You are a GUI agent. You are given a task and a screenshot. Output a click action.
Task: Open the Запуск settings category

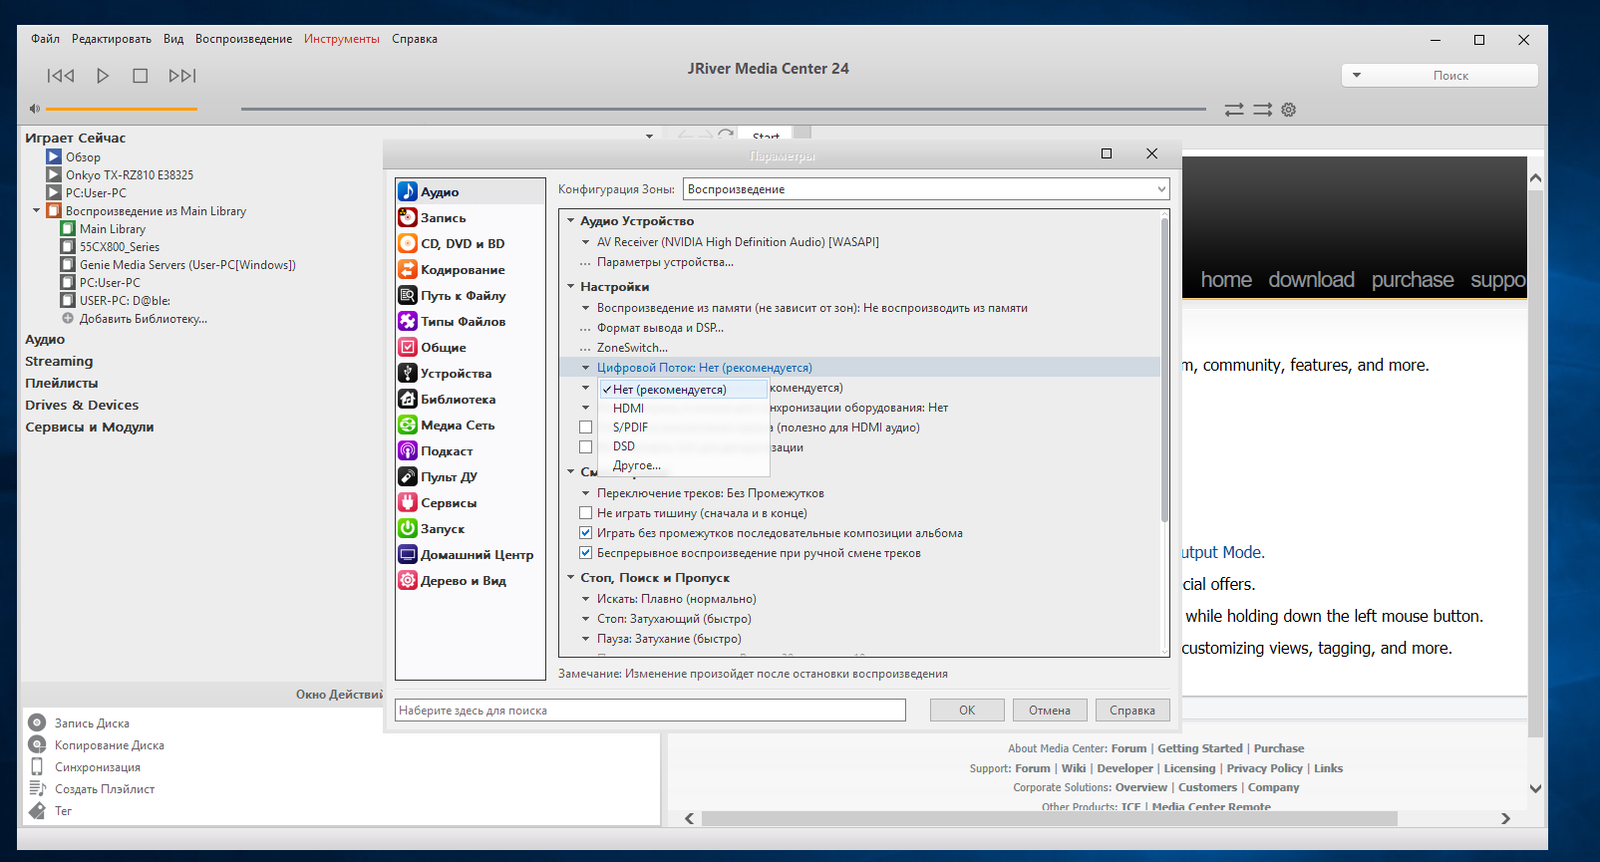(469, 530)
